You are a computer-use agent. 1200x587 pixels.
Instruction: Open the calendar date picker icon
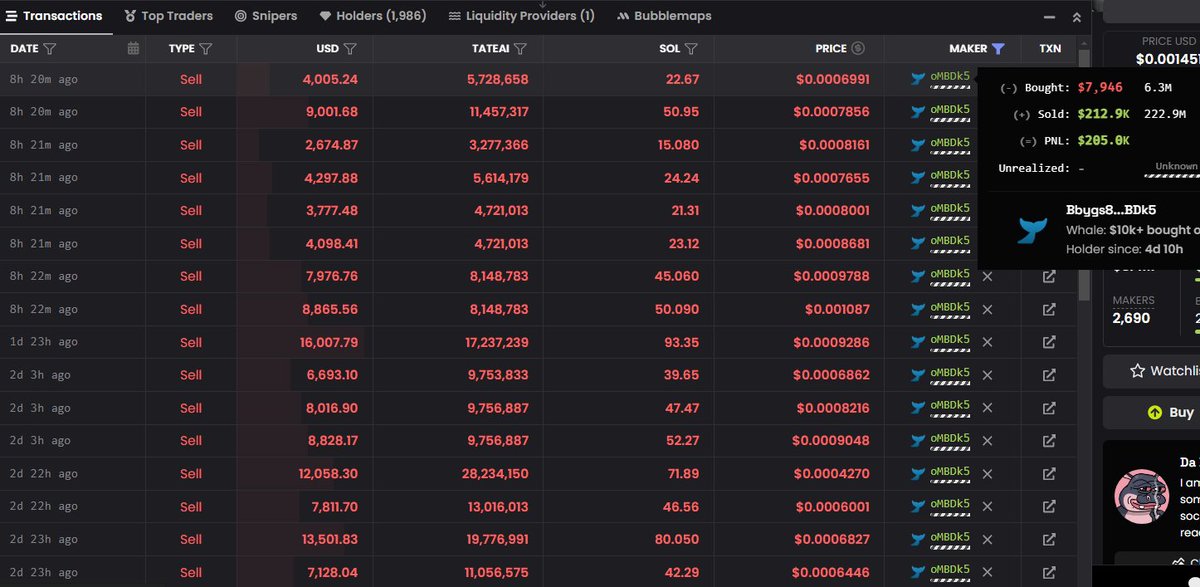tap(134, 48)
